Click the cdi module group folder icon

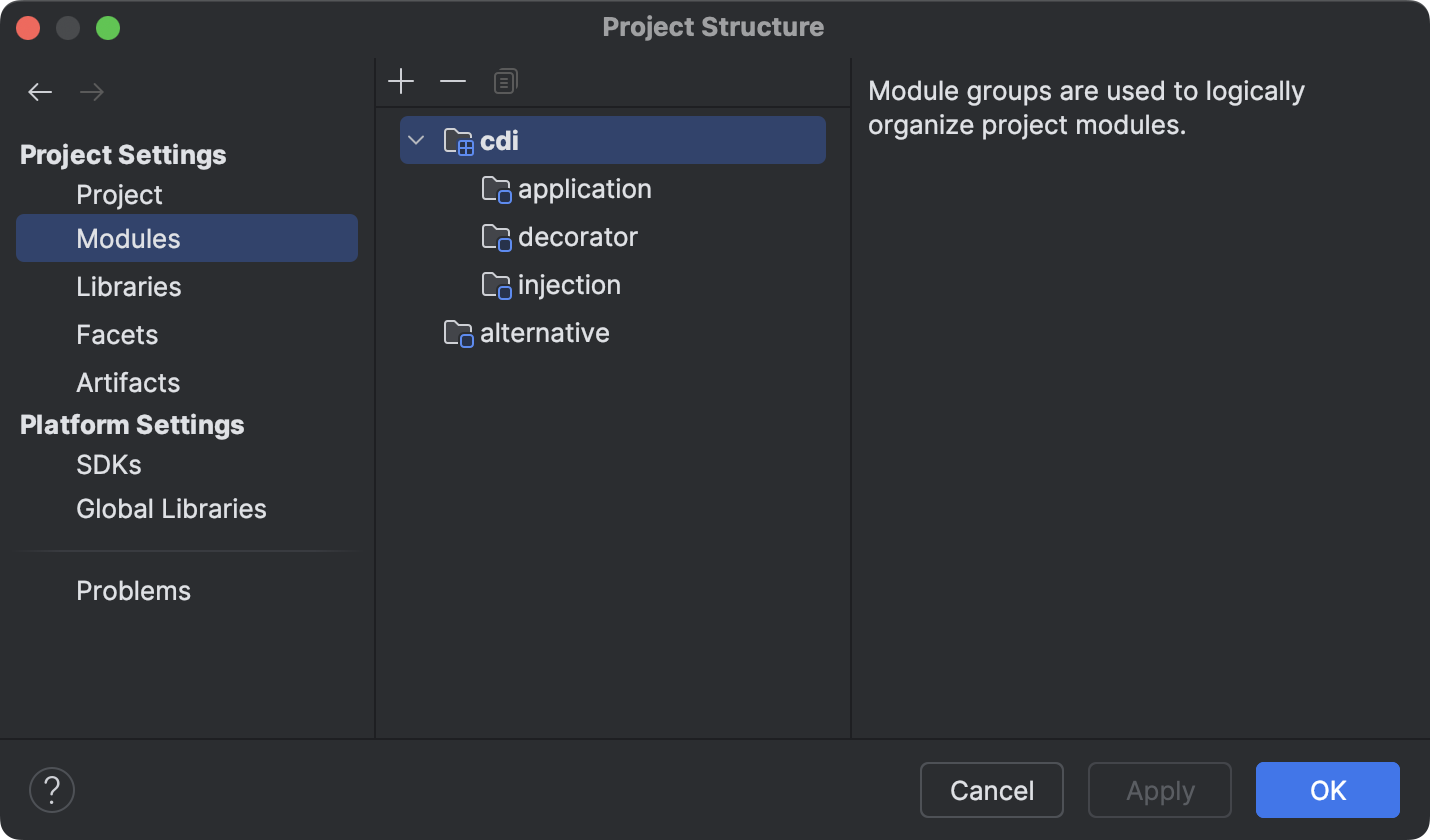point(457,140)
